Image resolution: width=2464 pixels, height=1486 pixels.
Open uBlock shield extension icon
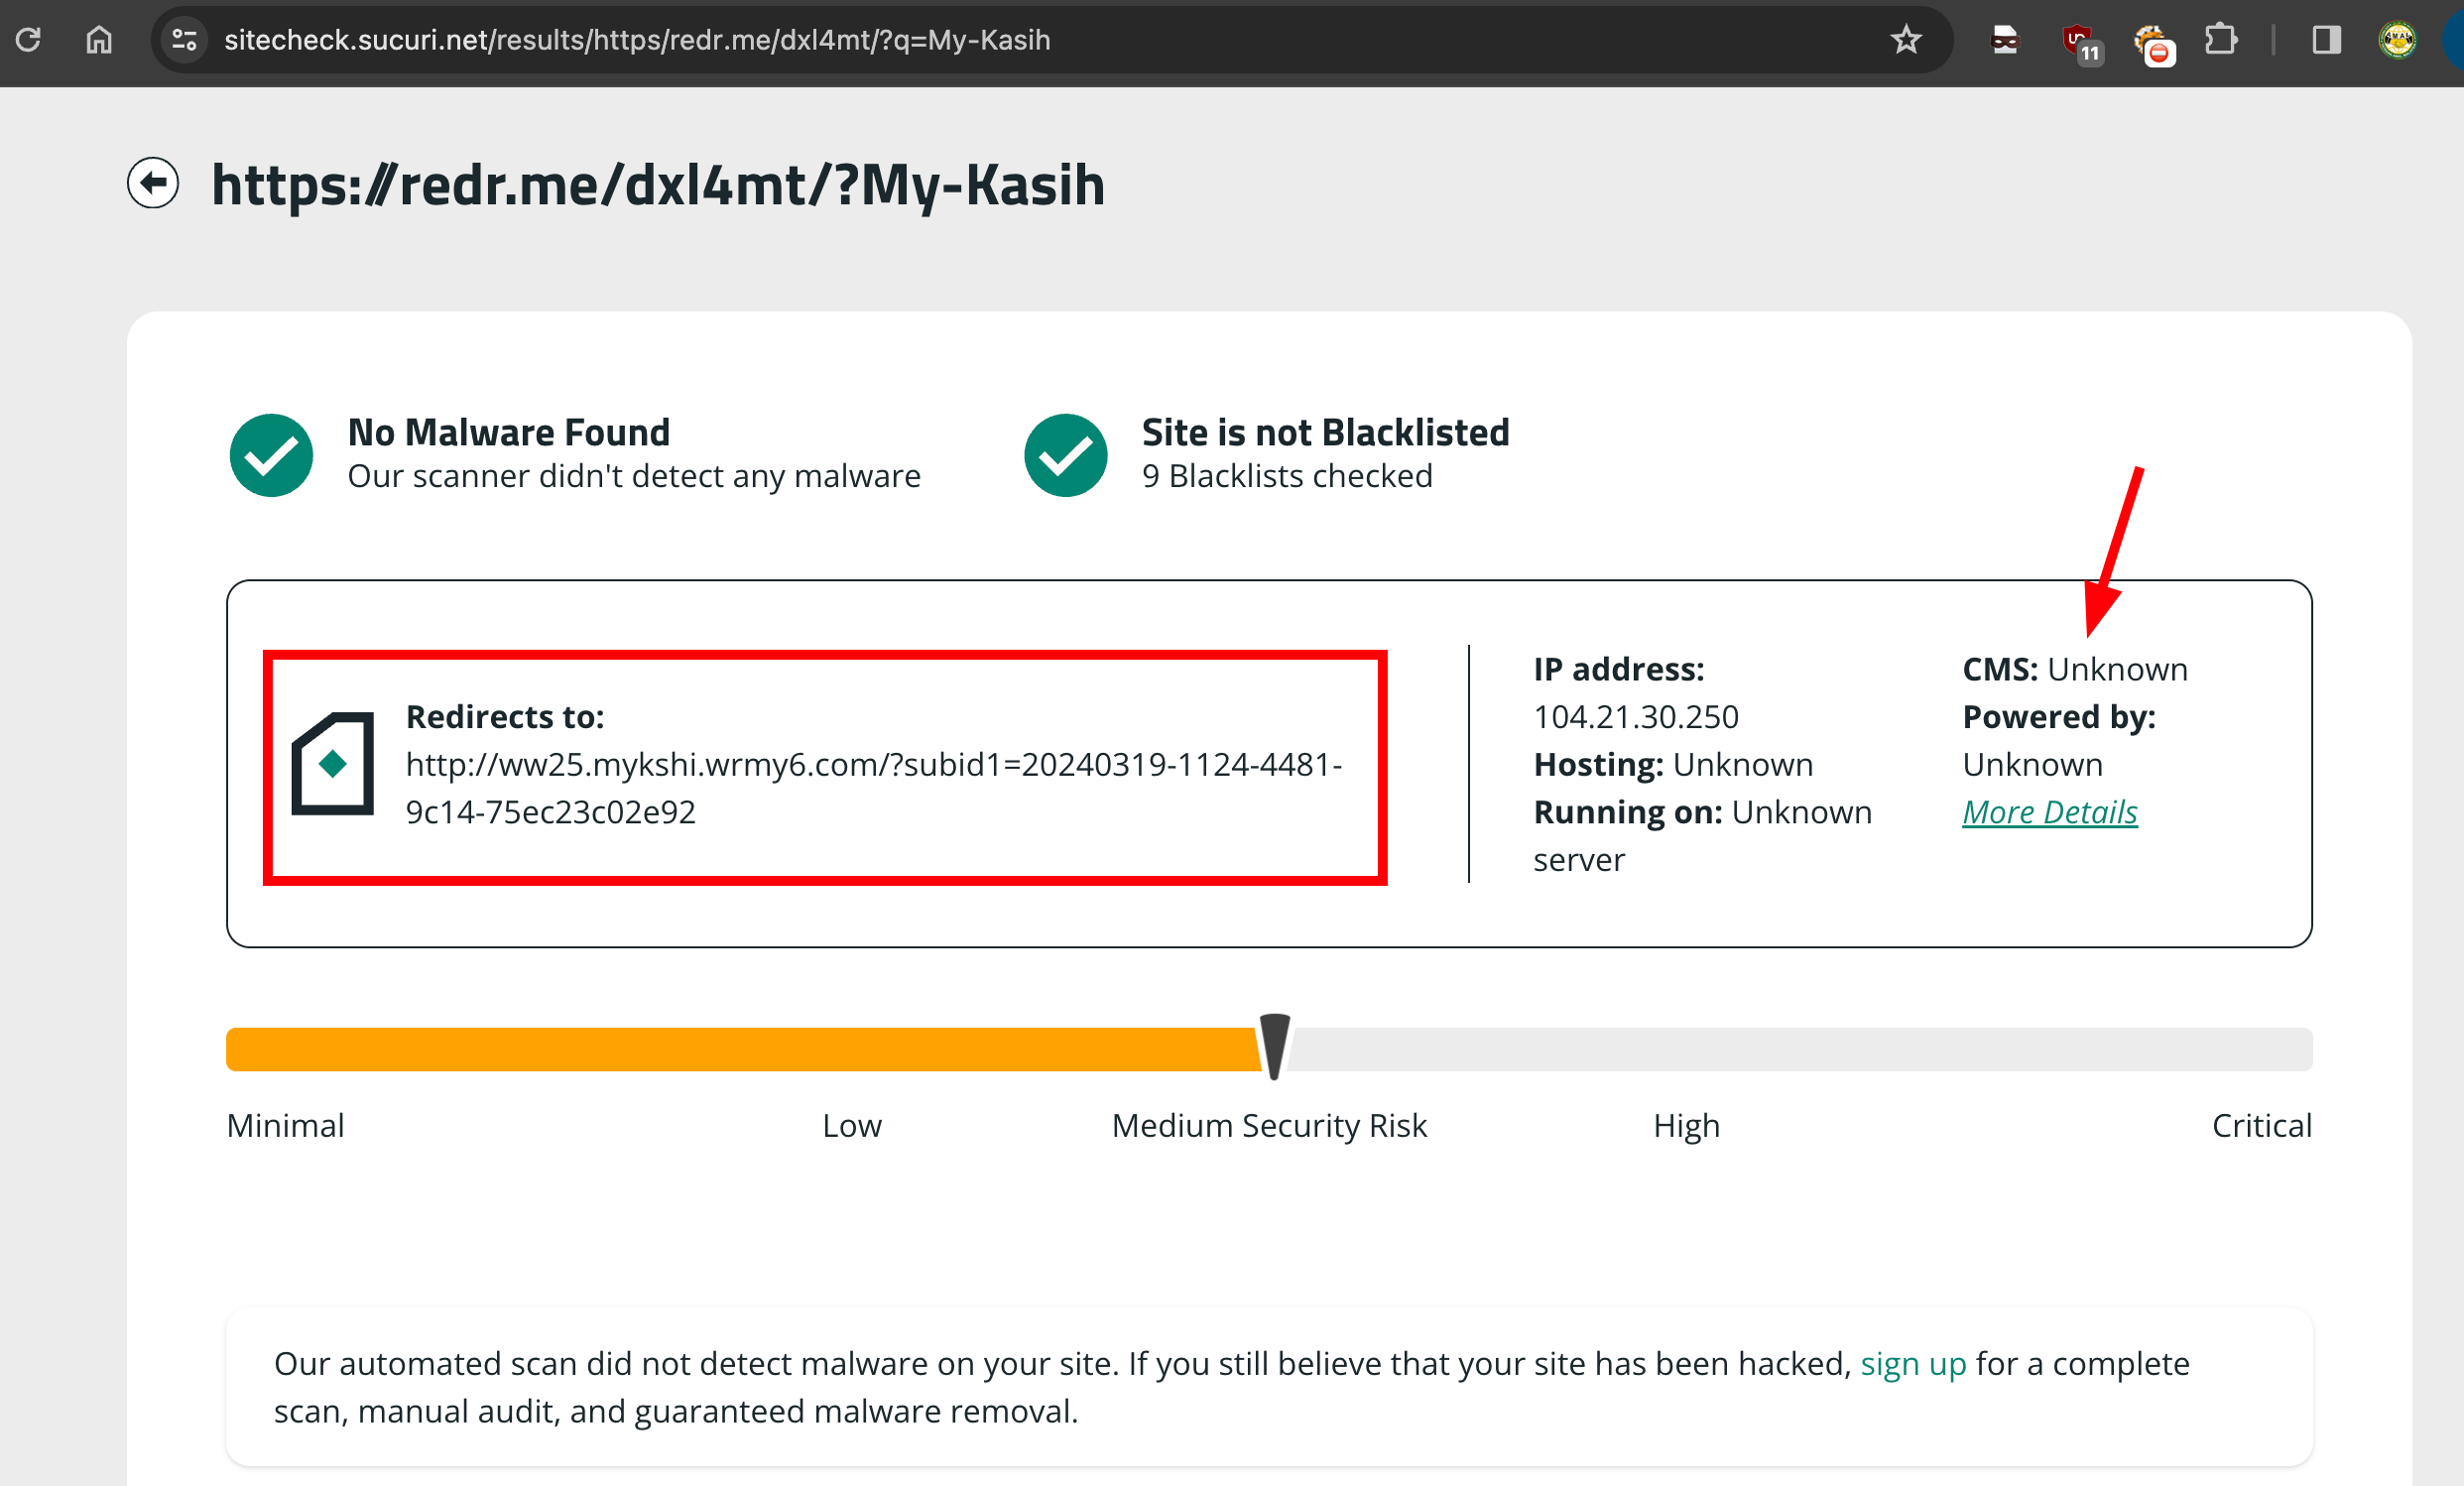(2080, 42)
